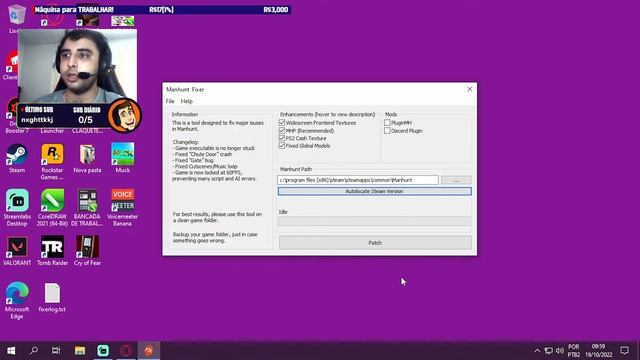Image resolution: width=640 pixels, height=360 pixels.
Task: Open the File menu in Manhunt Fixer
Action: point(170,101)
